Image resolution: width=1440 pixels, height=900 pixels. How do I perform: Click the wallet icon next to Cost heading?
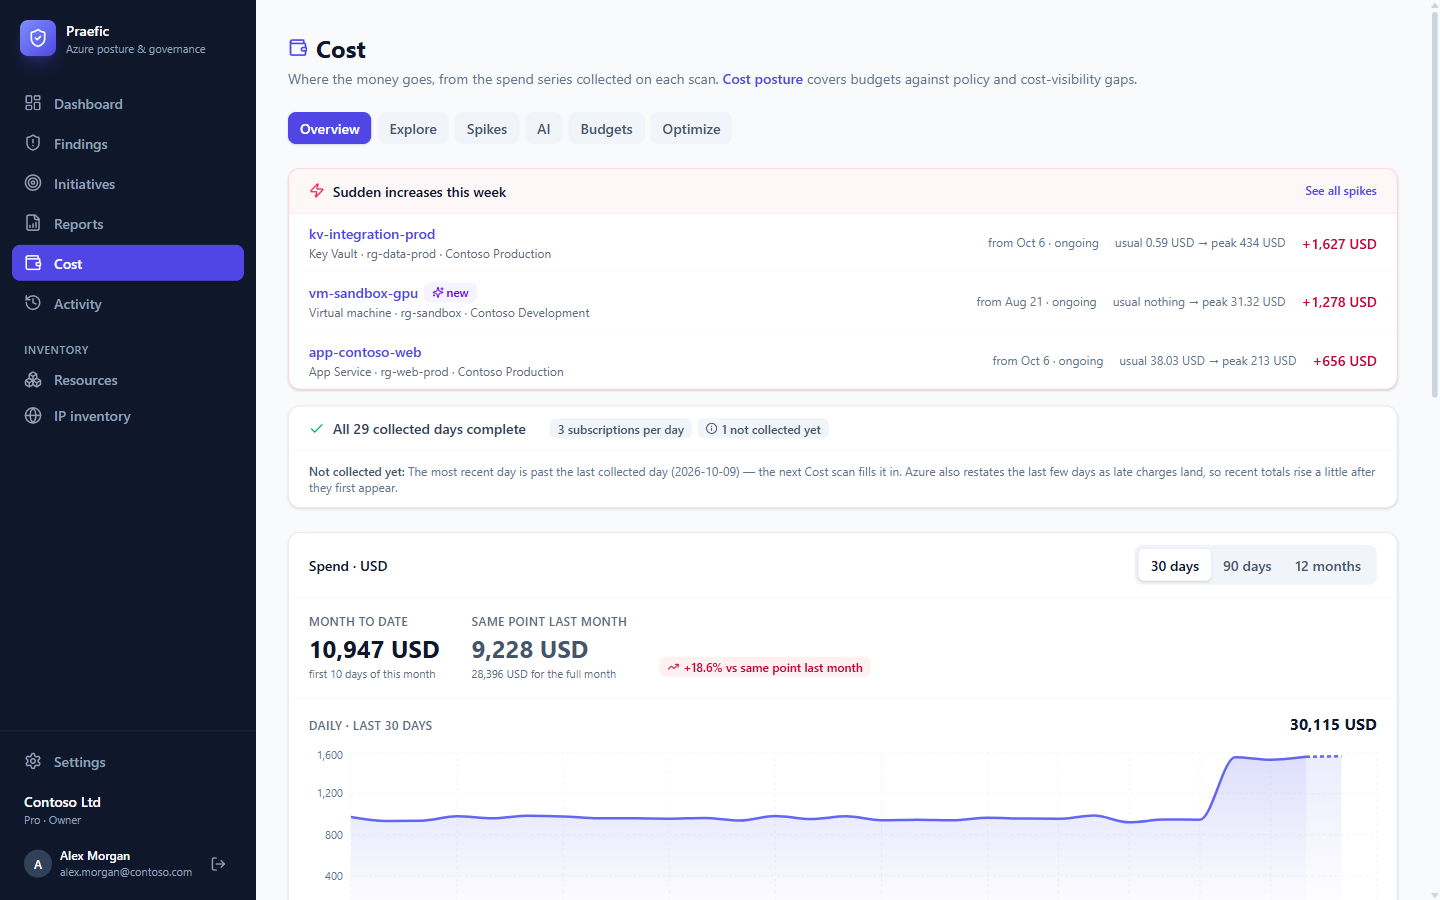click(x=298, y=48)
